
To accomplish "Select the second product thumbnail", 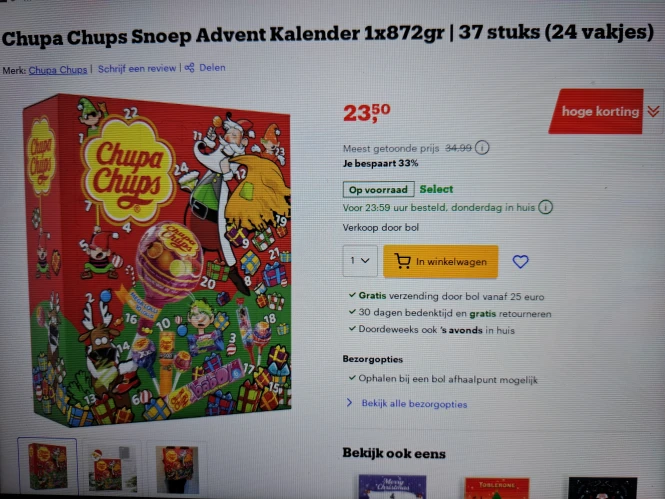I will click(112, 468).
